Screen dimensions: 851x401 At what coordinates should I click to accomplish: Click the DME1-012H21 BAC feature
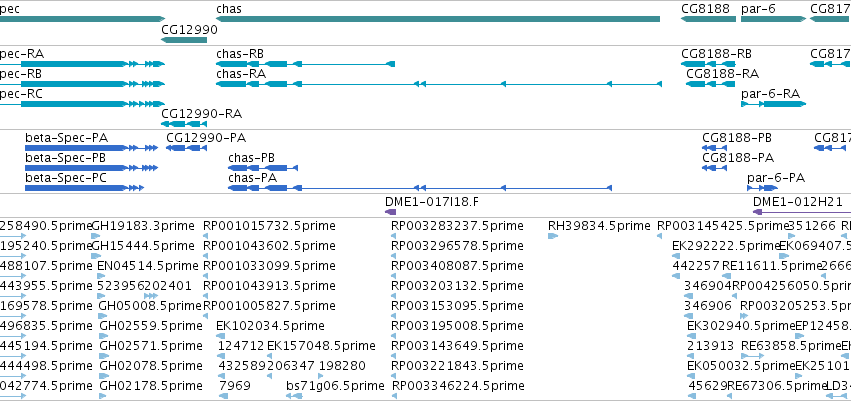[x=802, y=212]
